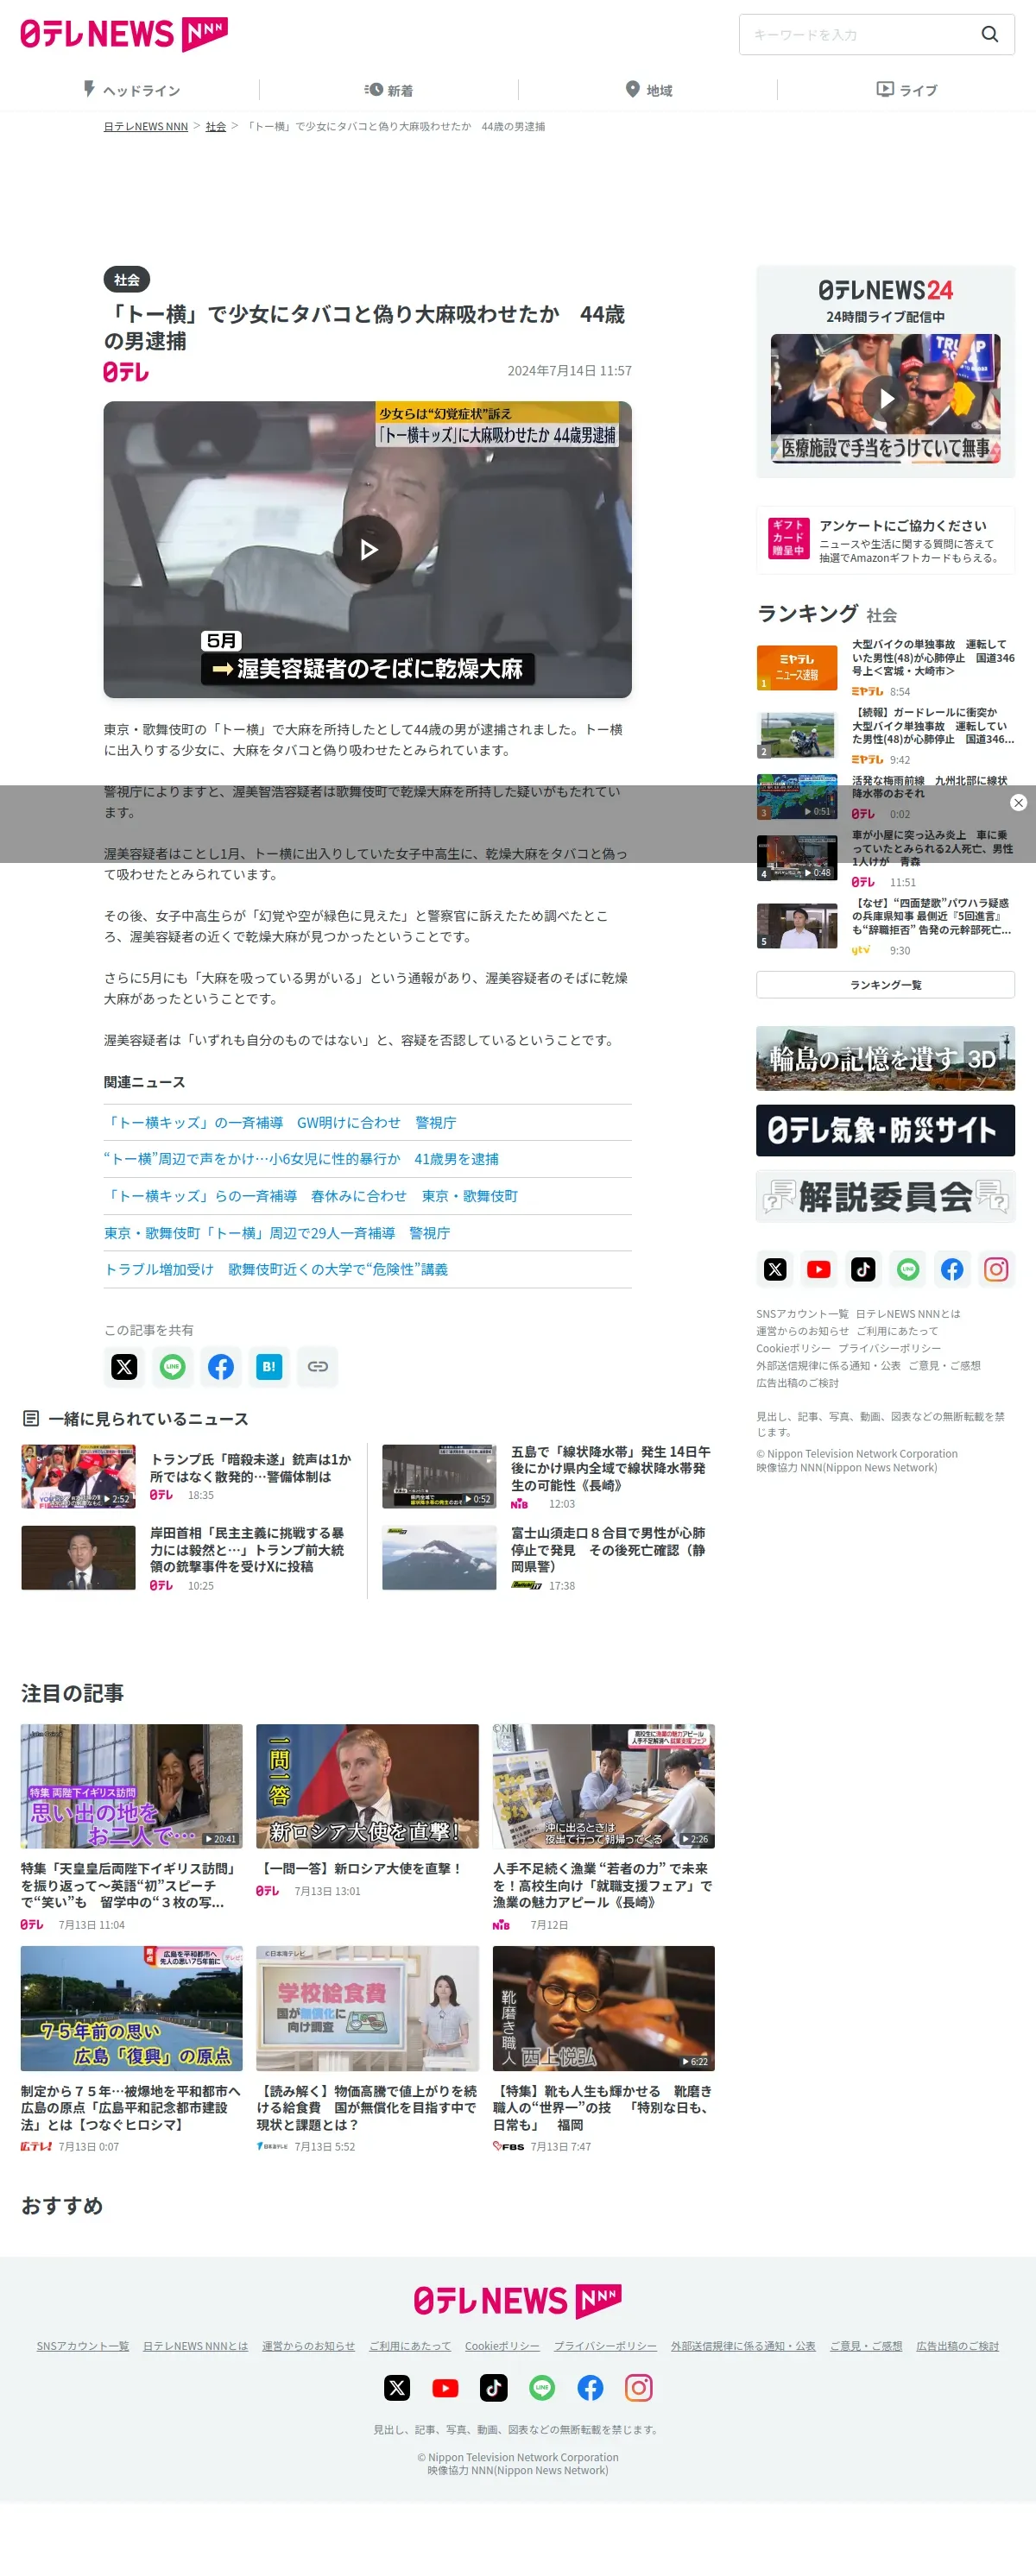Open the ライブ navigation tab
The height and width of the screenshot is (2576, 1036).
906,90
